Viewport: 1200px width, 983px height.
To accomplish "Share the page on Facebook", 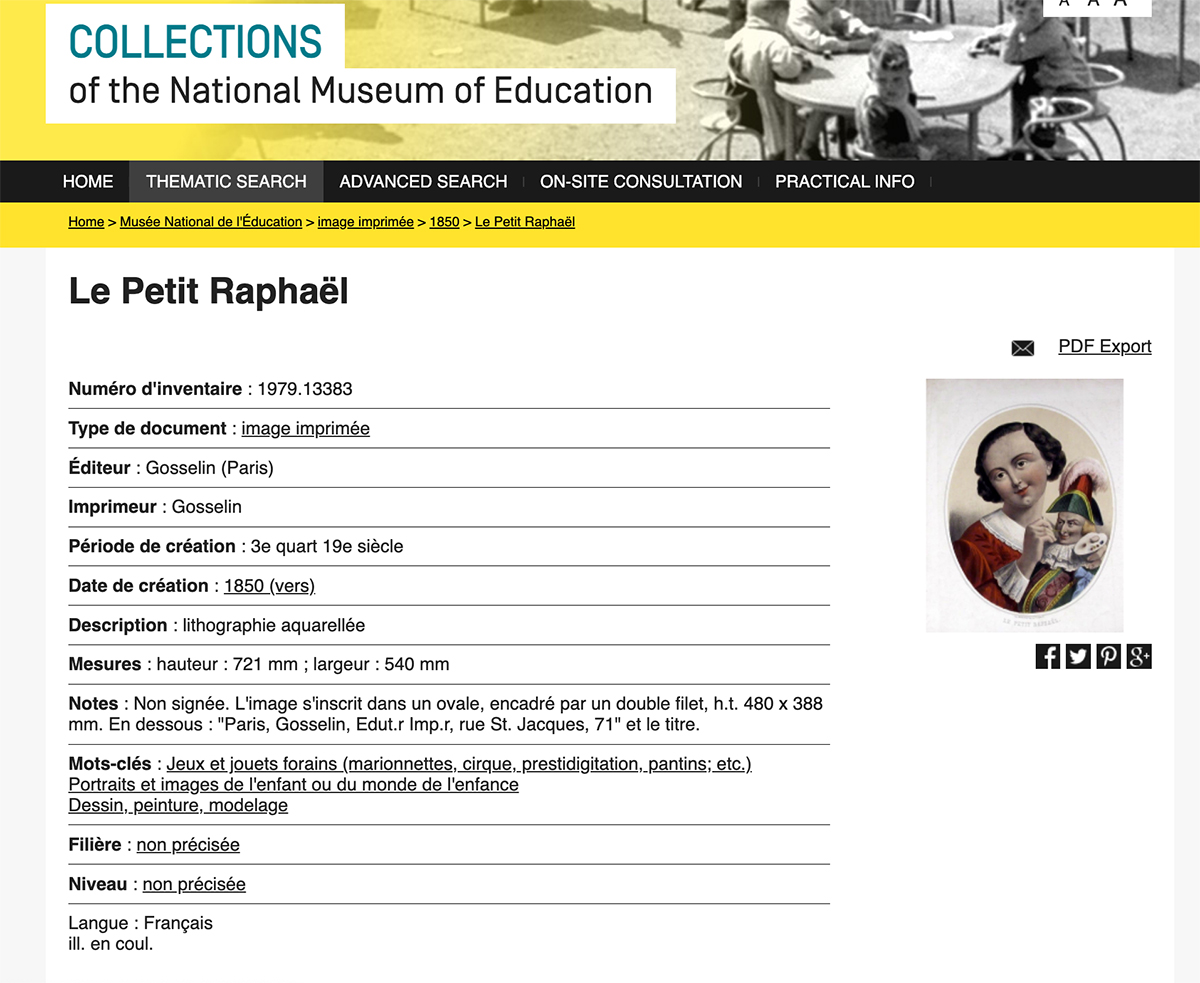I will click(1047, 656).
